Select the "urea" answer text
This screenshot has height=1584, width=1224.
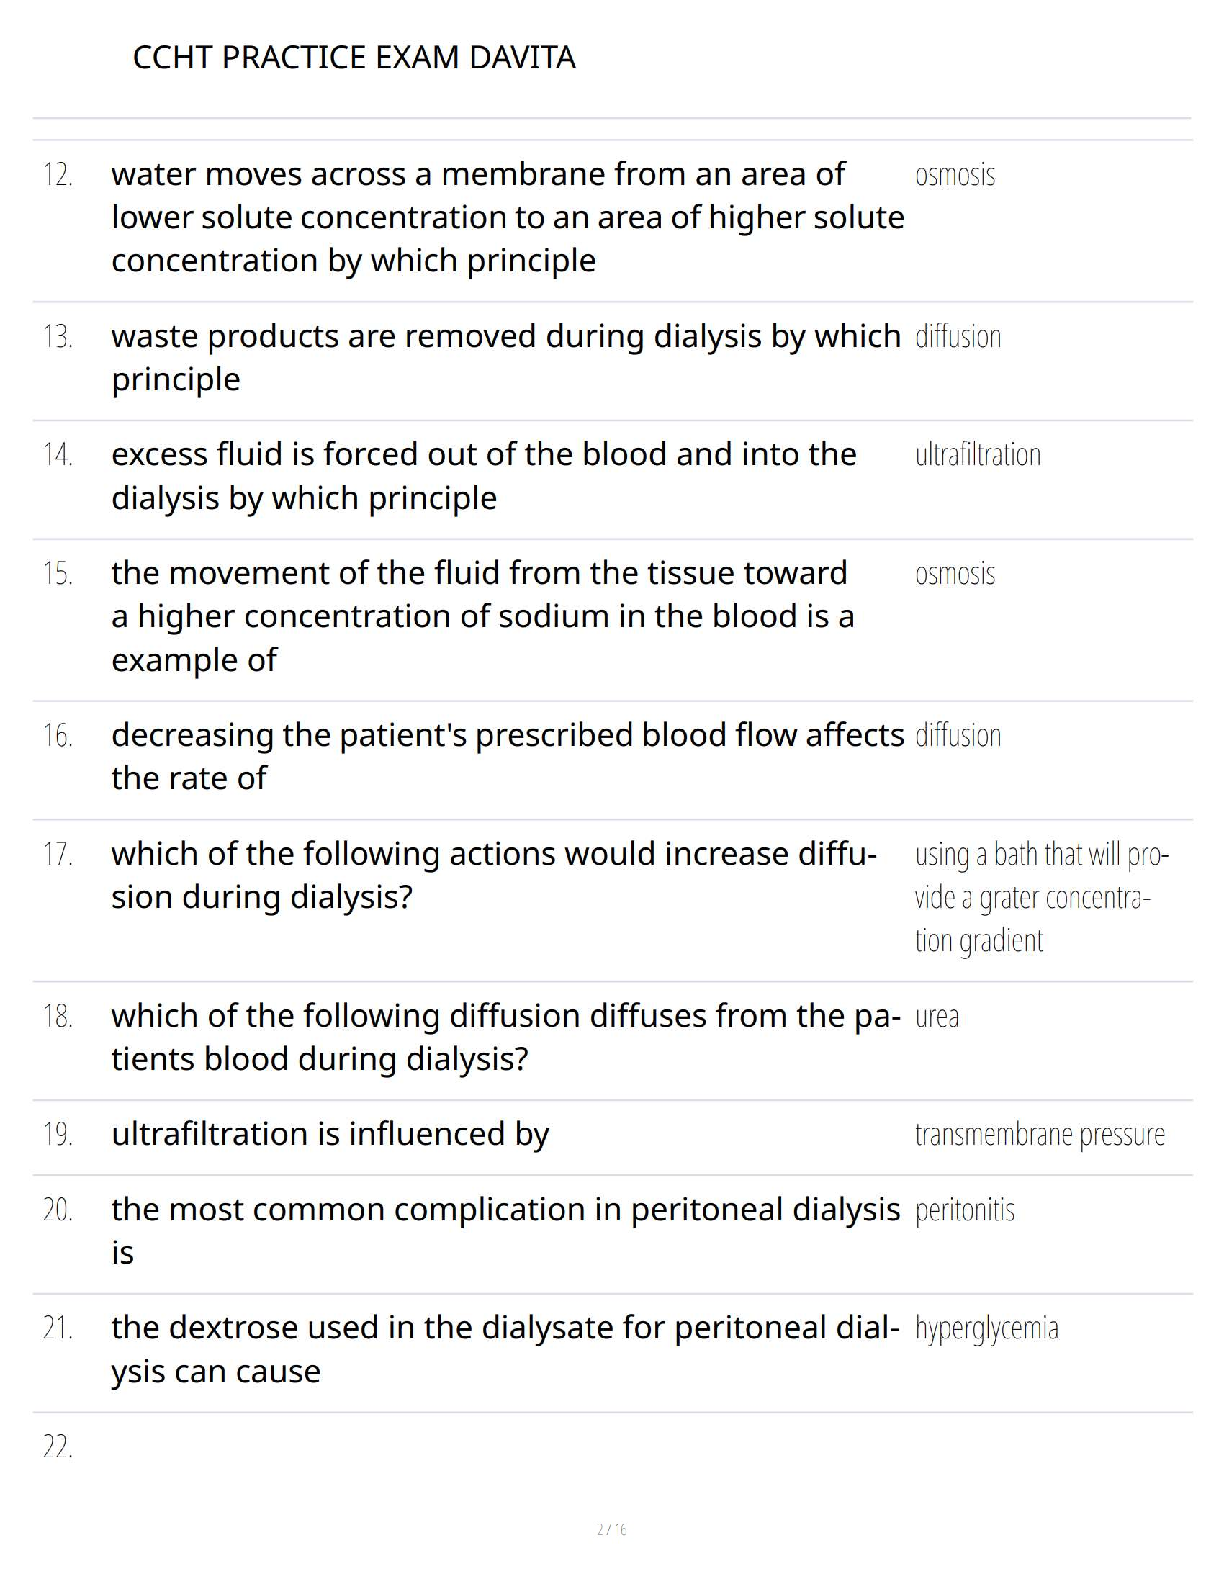point(937,1017)
